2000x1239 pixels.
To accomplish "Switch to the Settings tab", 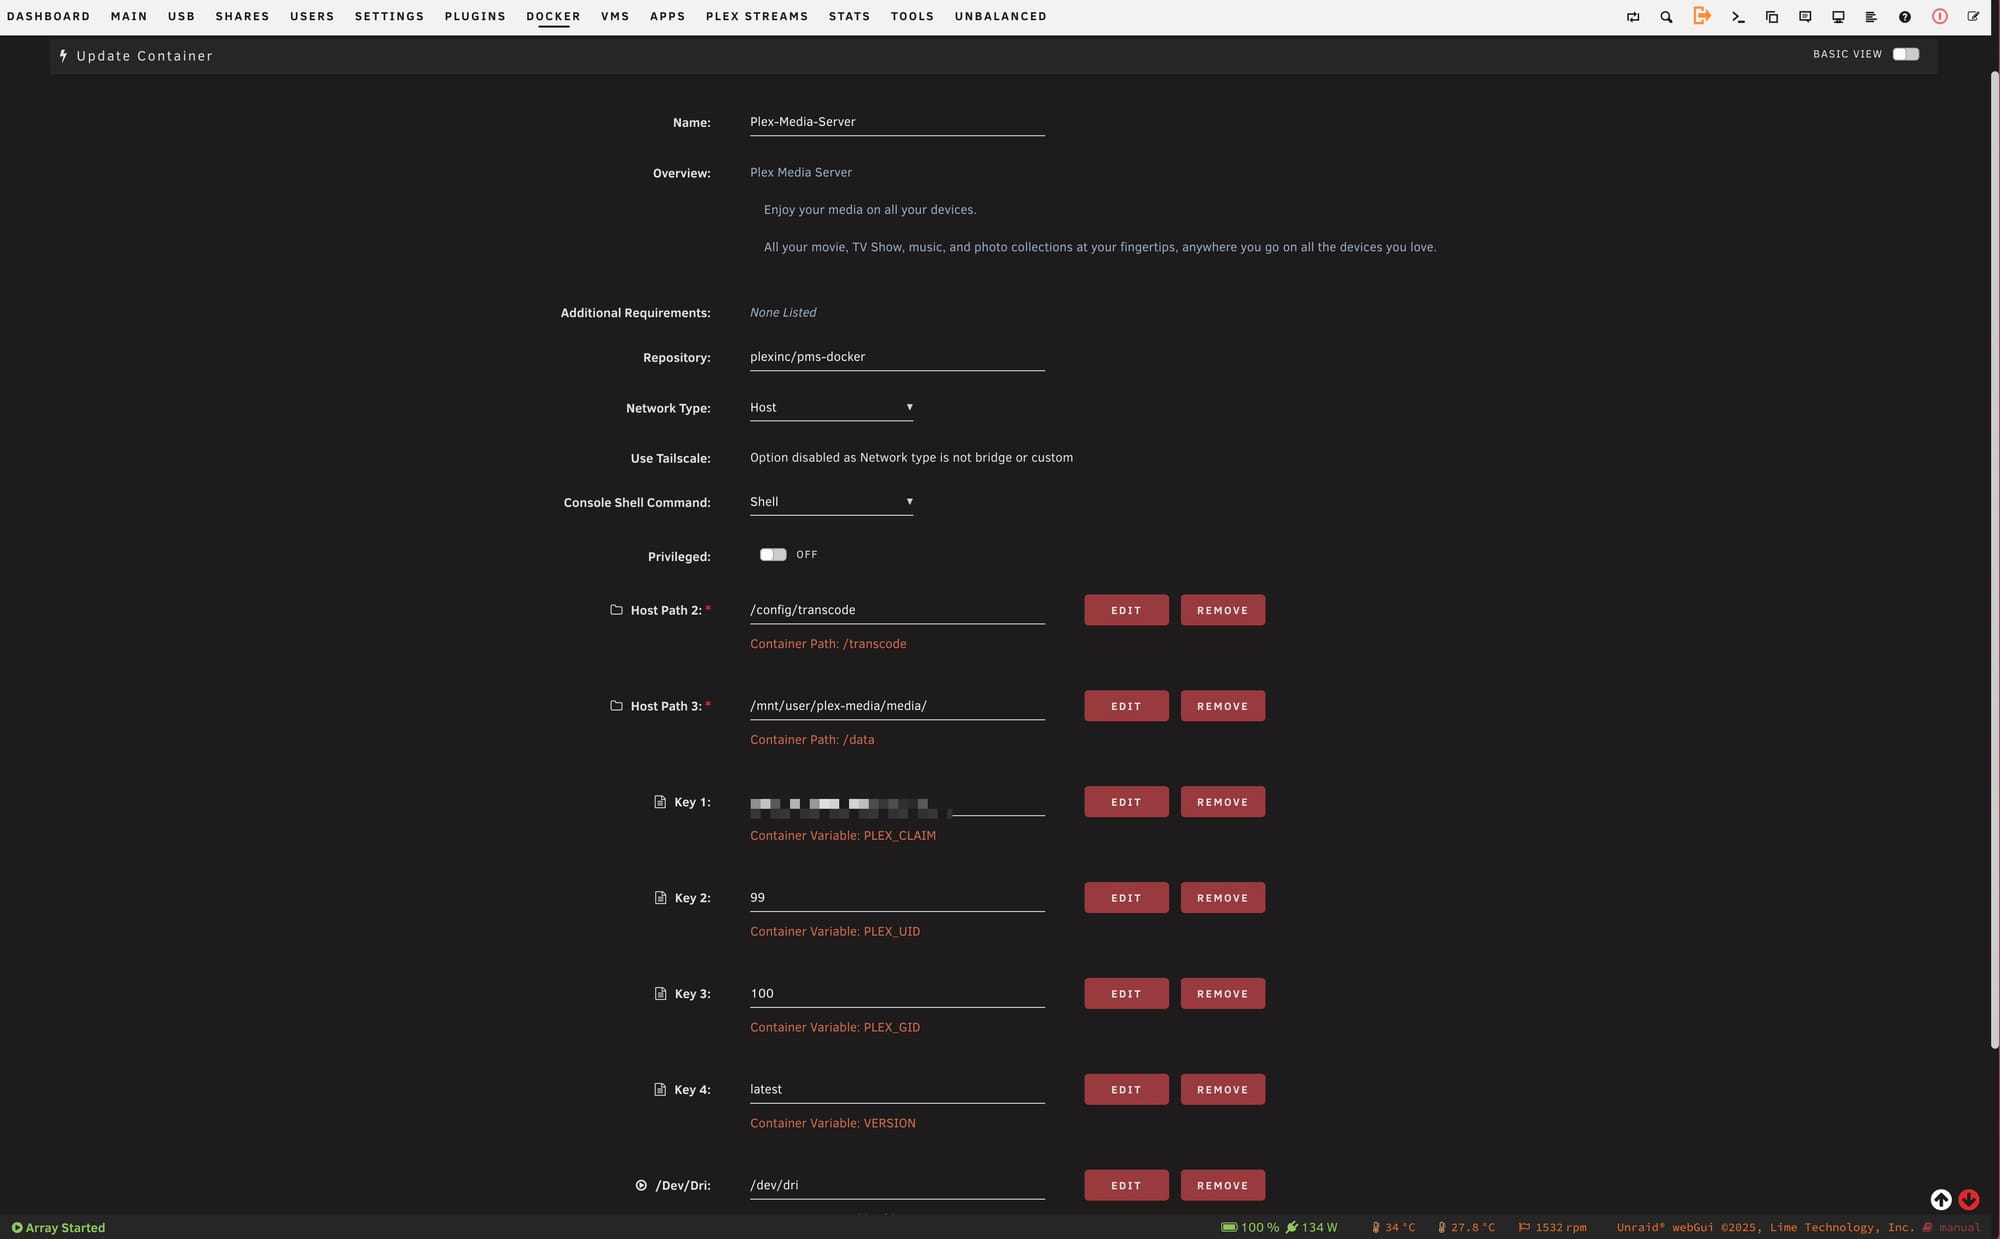I will tap(389, 16).
